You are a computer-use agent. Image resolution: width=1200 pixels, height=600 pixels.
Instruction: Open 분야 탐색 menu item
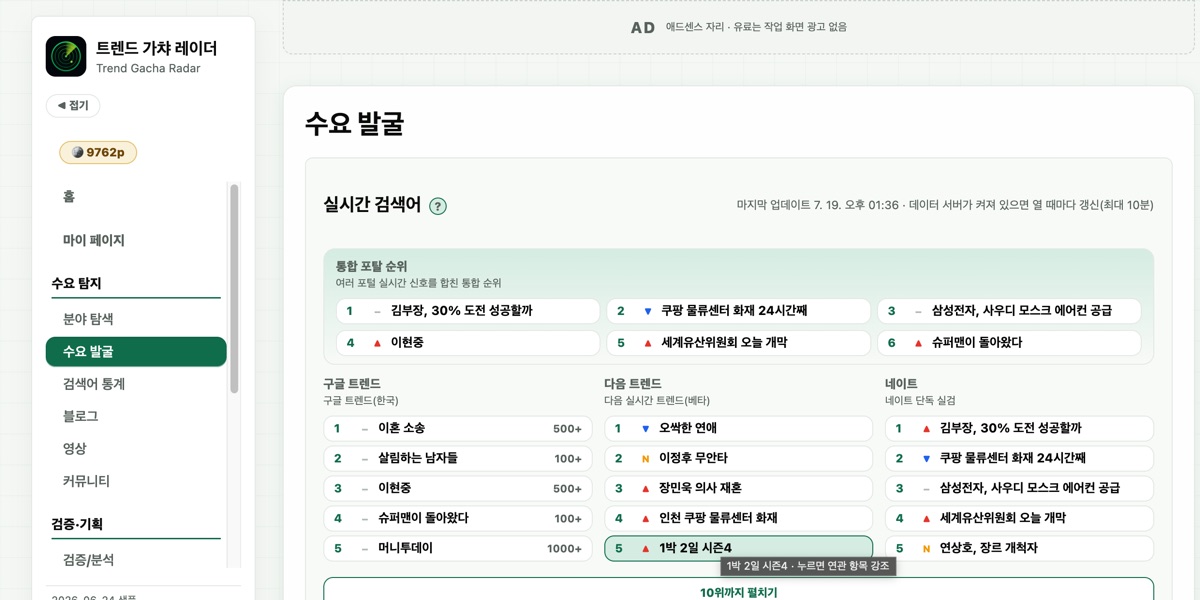click(136, 319)
